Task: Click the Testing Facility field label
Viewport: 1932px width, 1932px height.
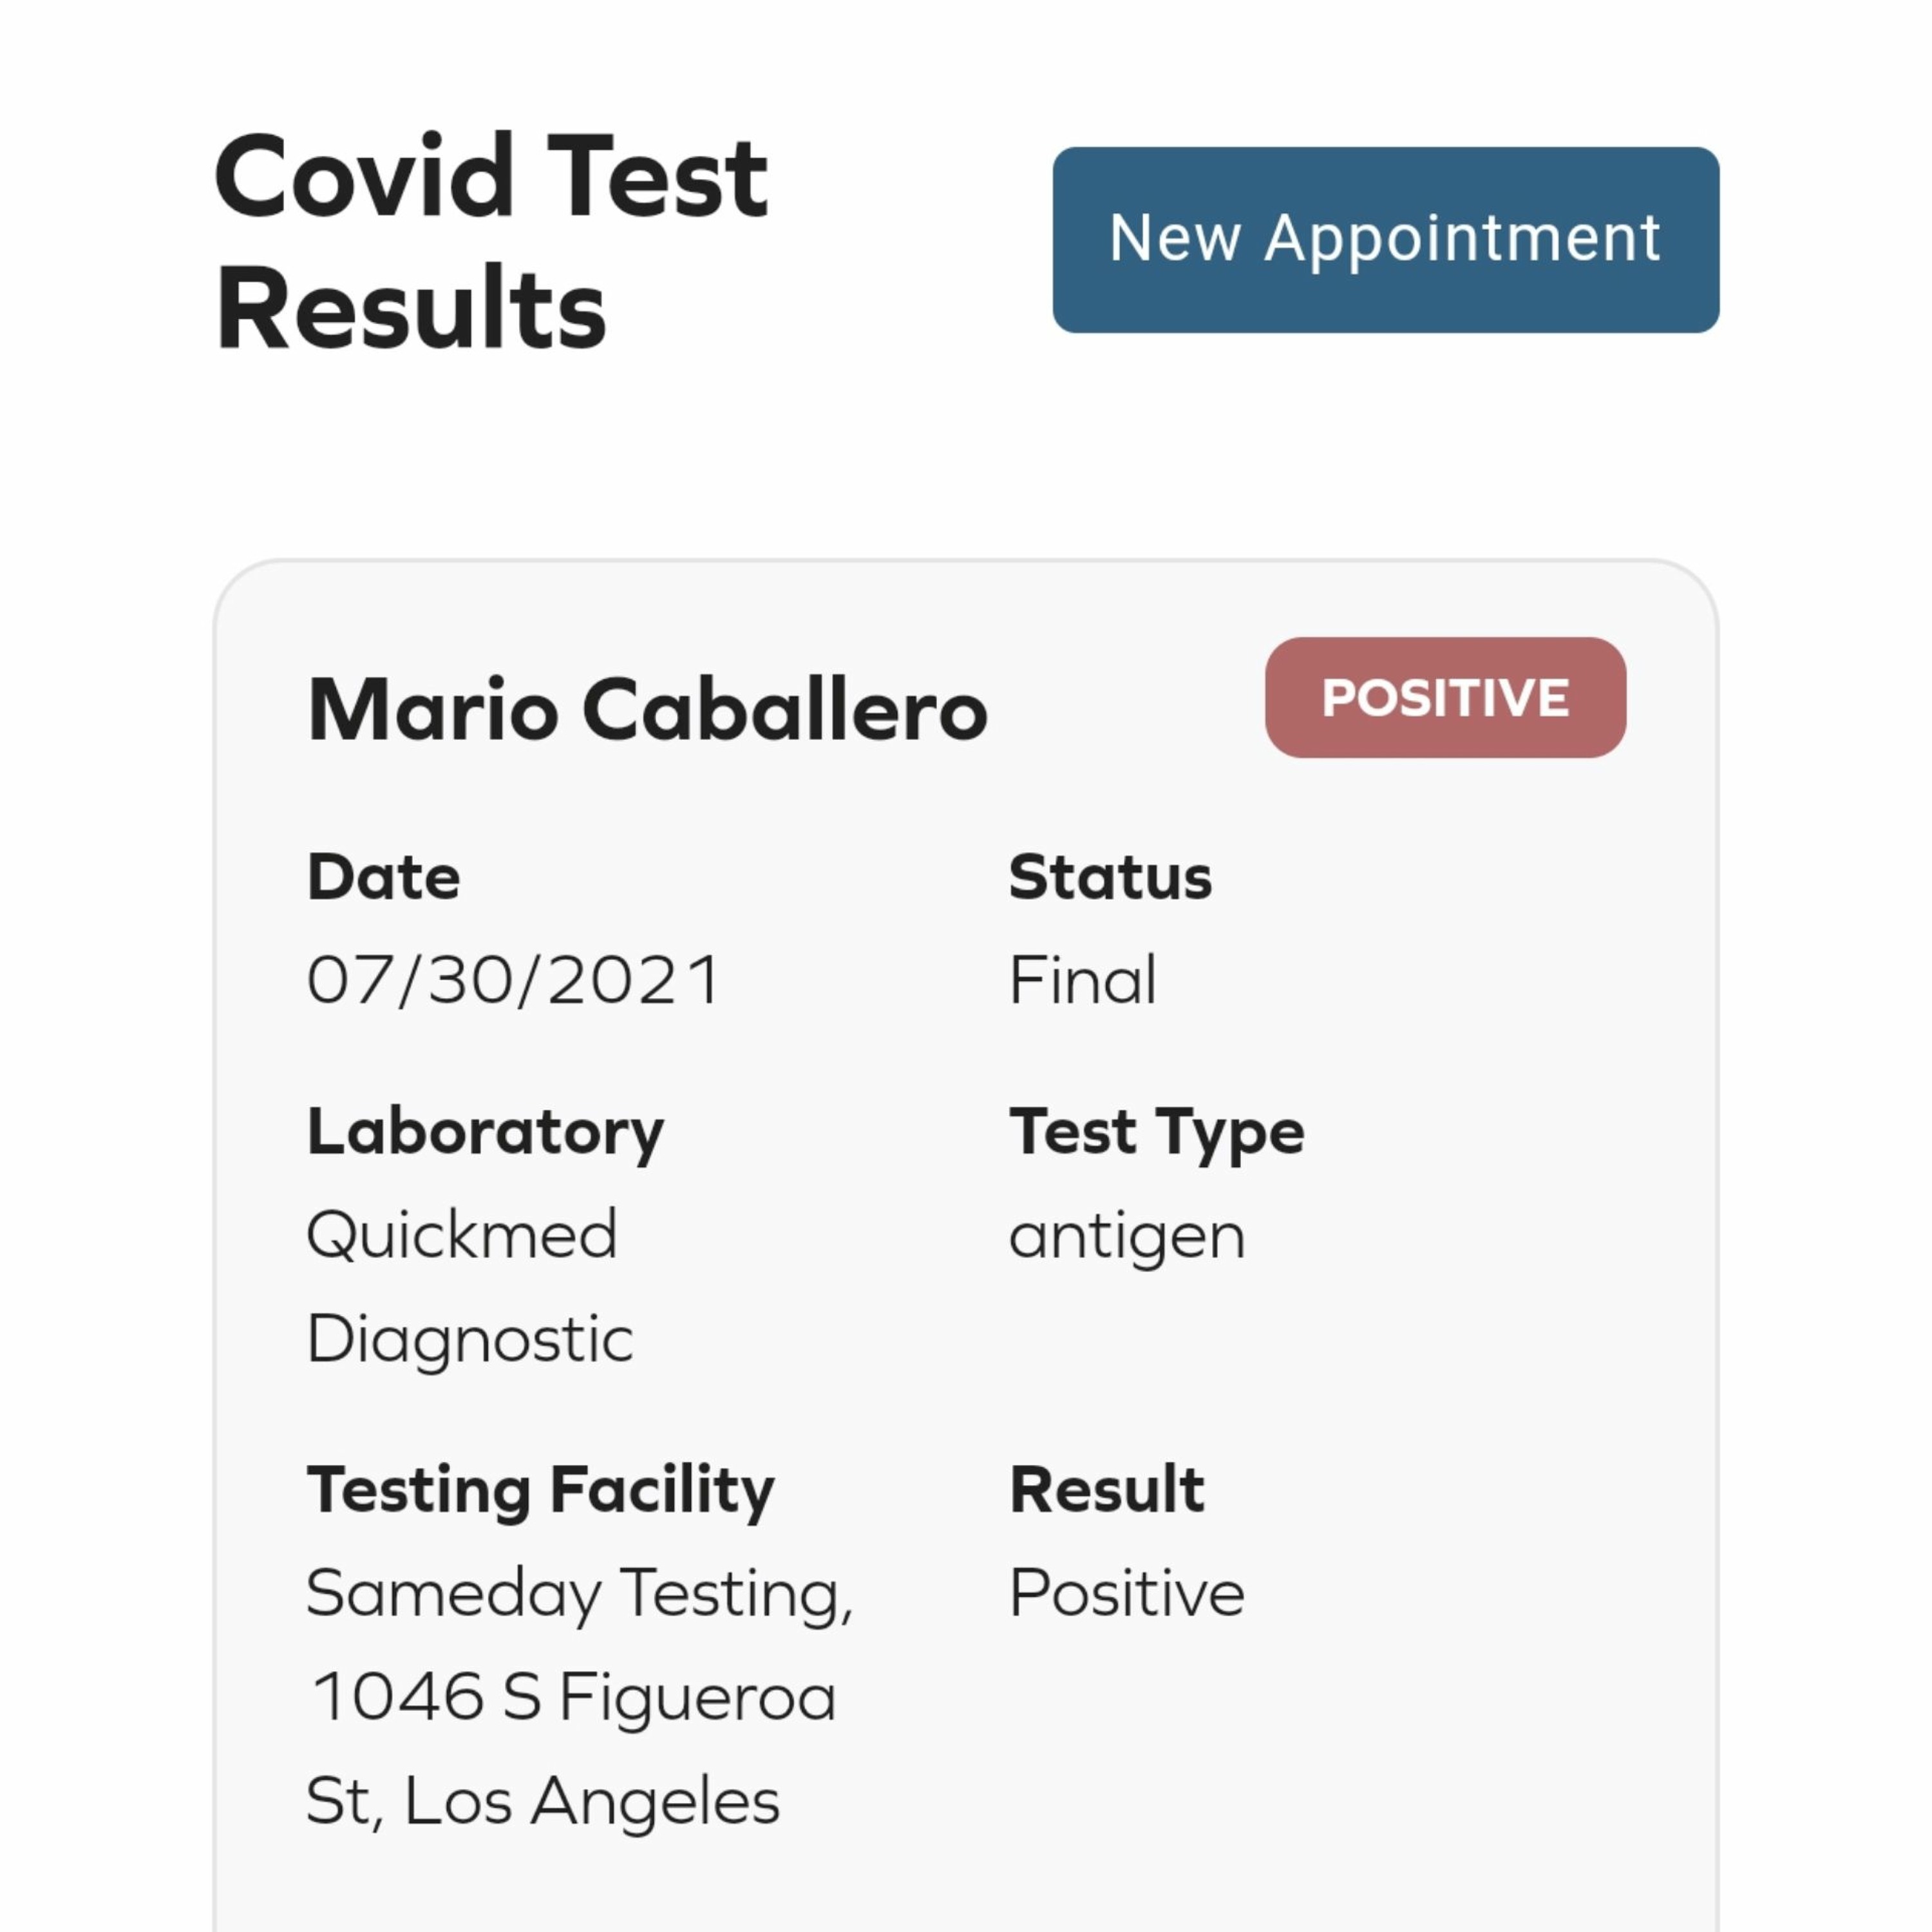Action: click(x=540, y=1490)
